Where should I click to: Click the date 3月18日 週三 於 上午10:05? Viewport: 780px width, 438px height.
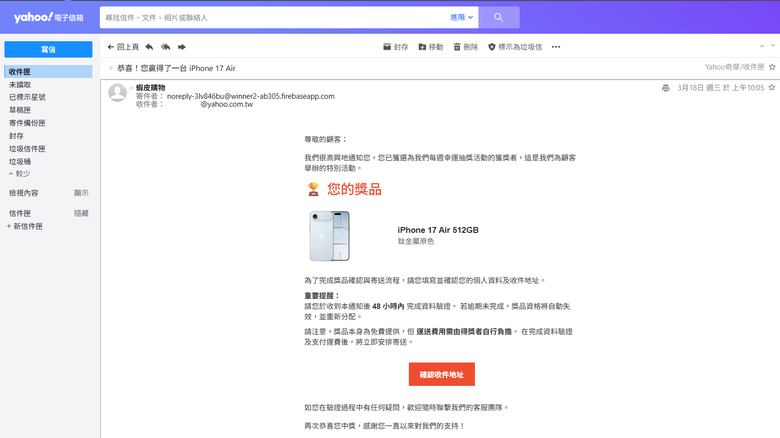720,88
